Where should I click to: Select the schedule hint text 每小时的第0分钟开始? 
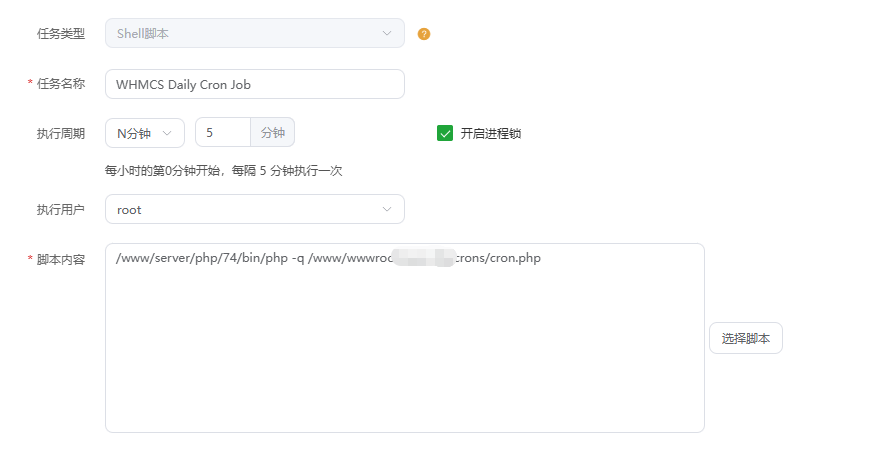click(162, 171)
